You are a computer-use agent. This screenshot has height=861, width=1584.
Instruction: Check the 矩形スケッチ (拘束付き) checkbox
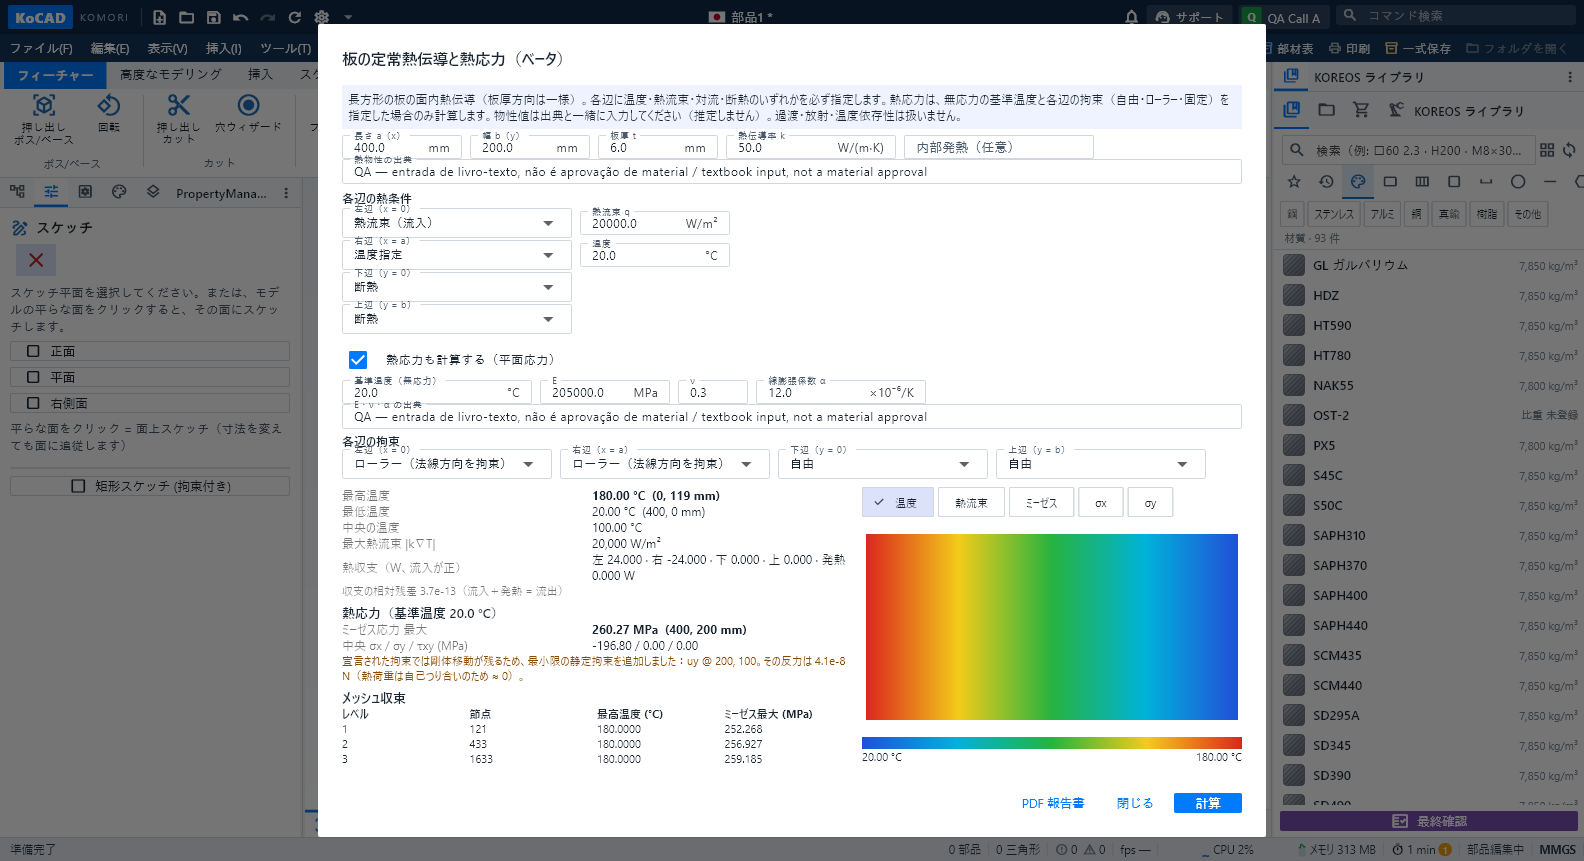pyautogui.click(x=78, y=486)
